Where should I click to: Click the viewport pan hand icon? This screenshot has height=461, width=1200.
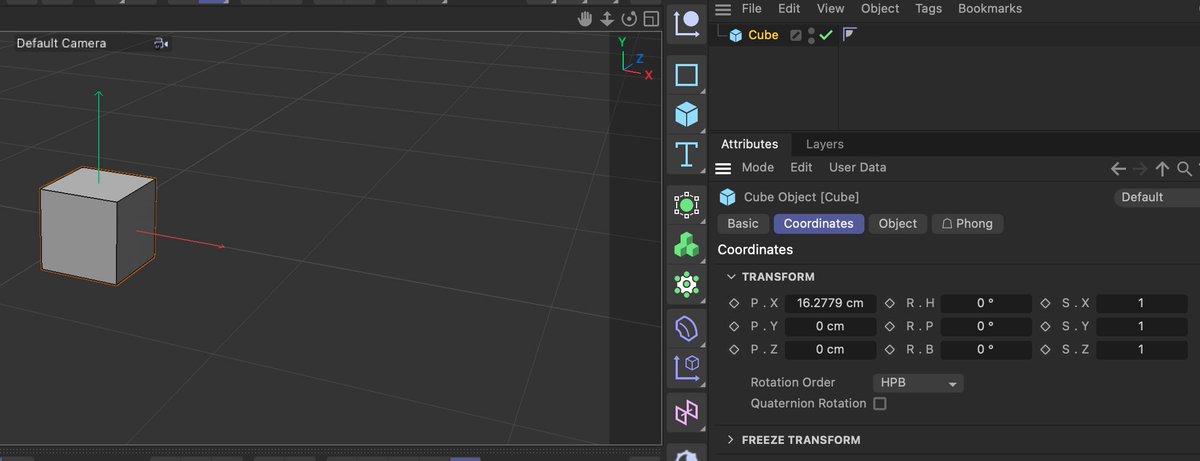coord(586,19)
